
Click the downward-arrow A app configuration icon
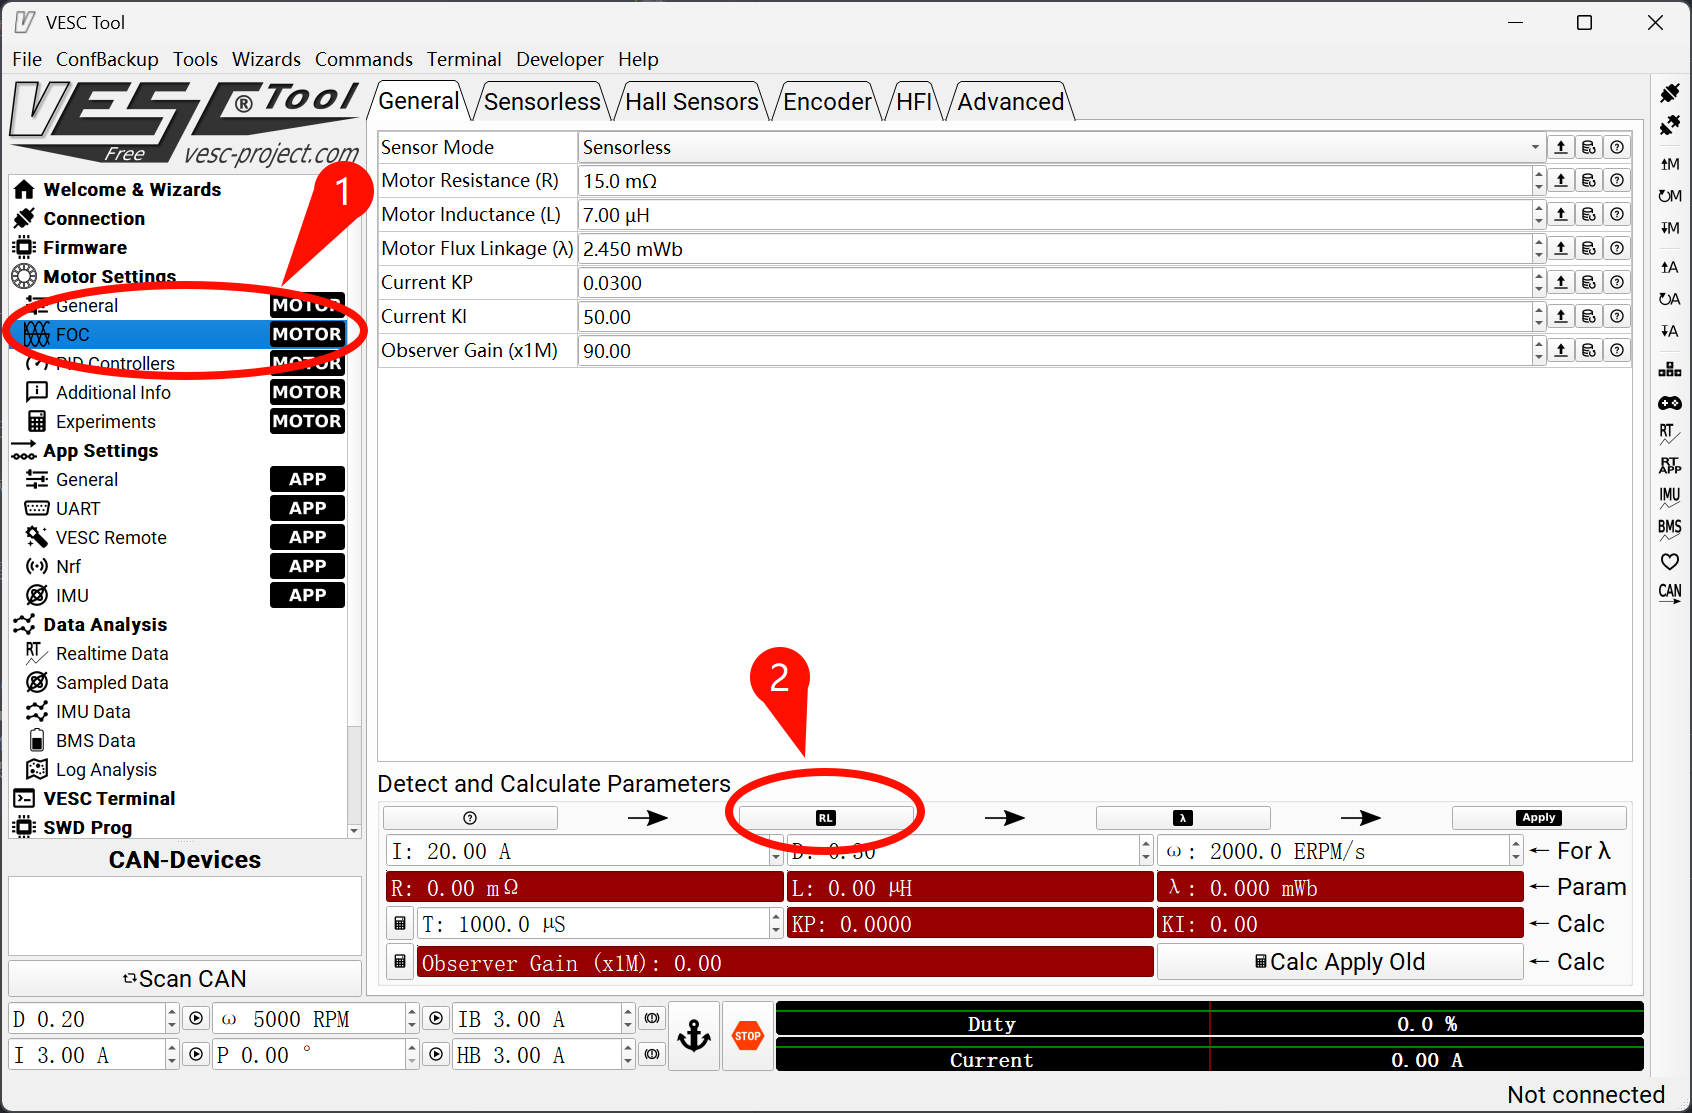(1669, 331)
